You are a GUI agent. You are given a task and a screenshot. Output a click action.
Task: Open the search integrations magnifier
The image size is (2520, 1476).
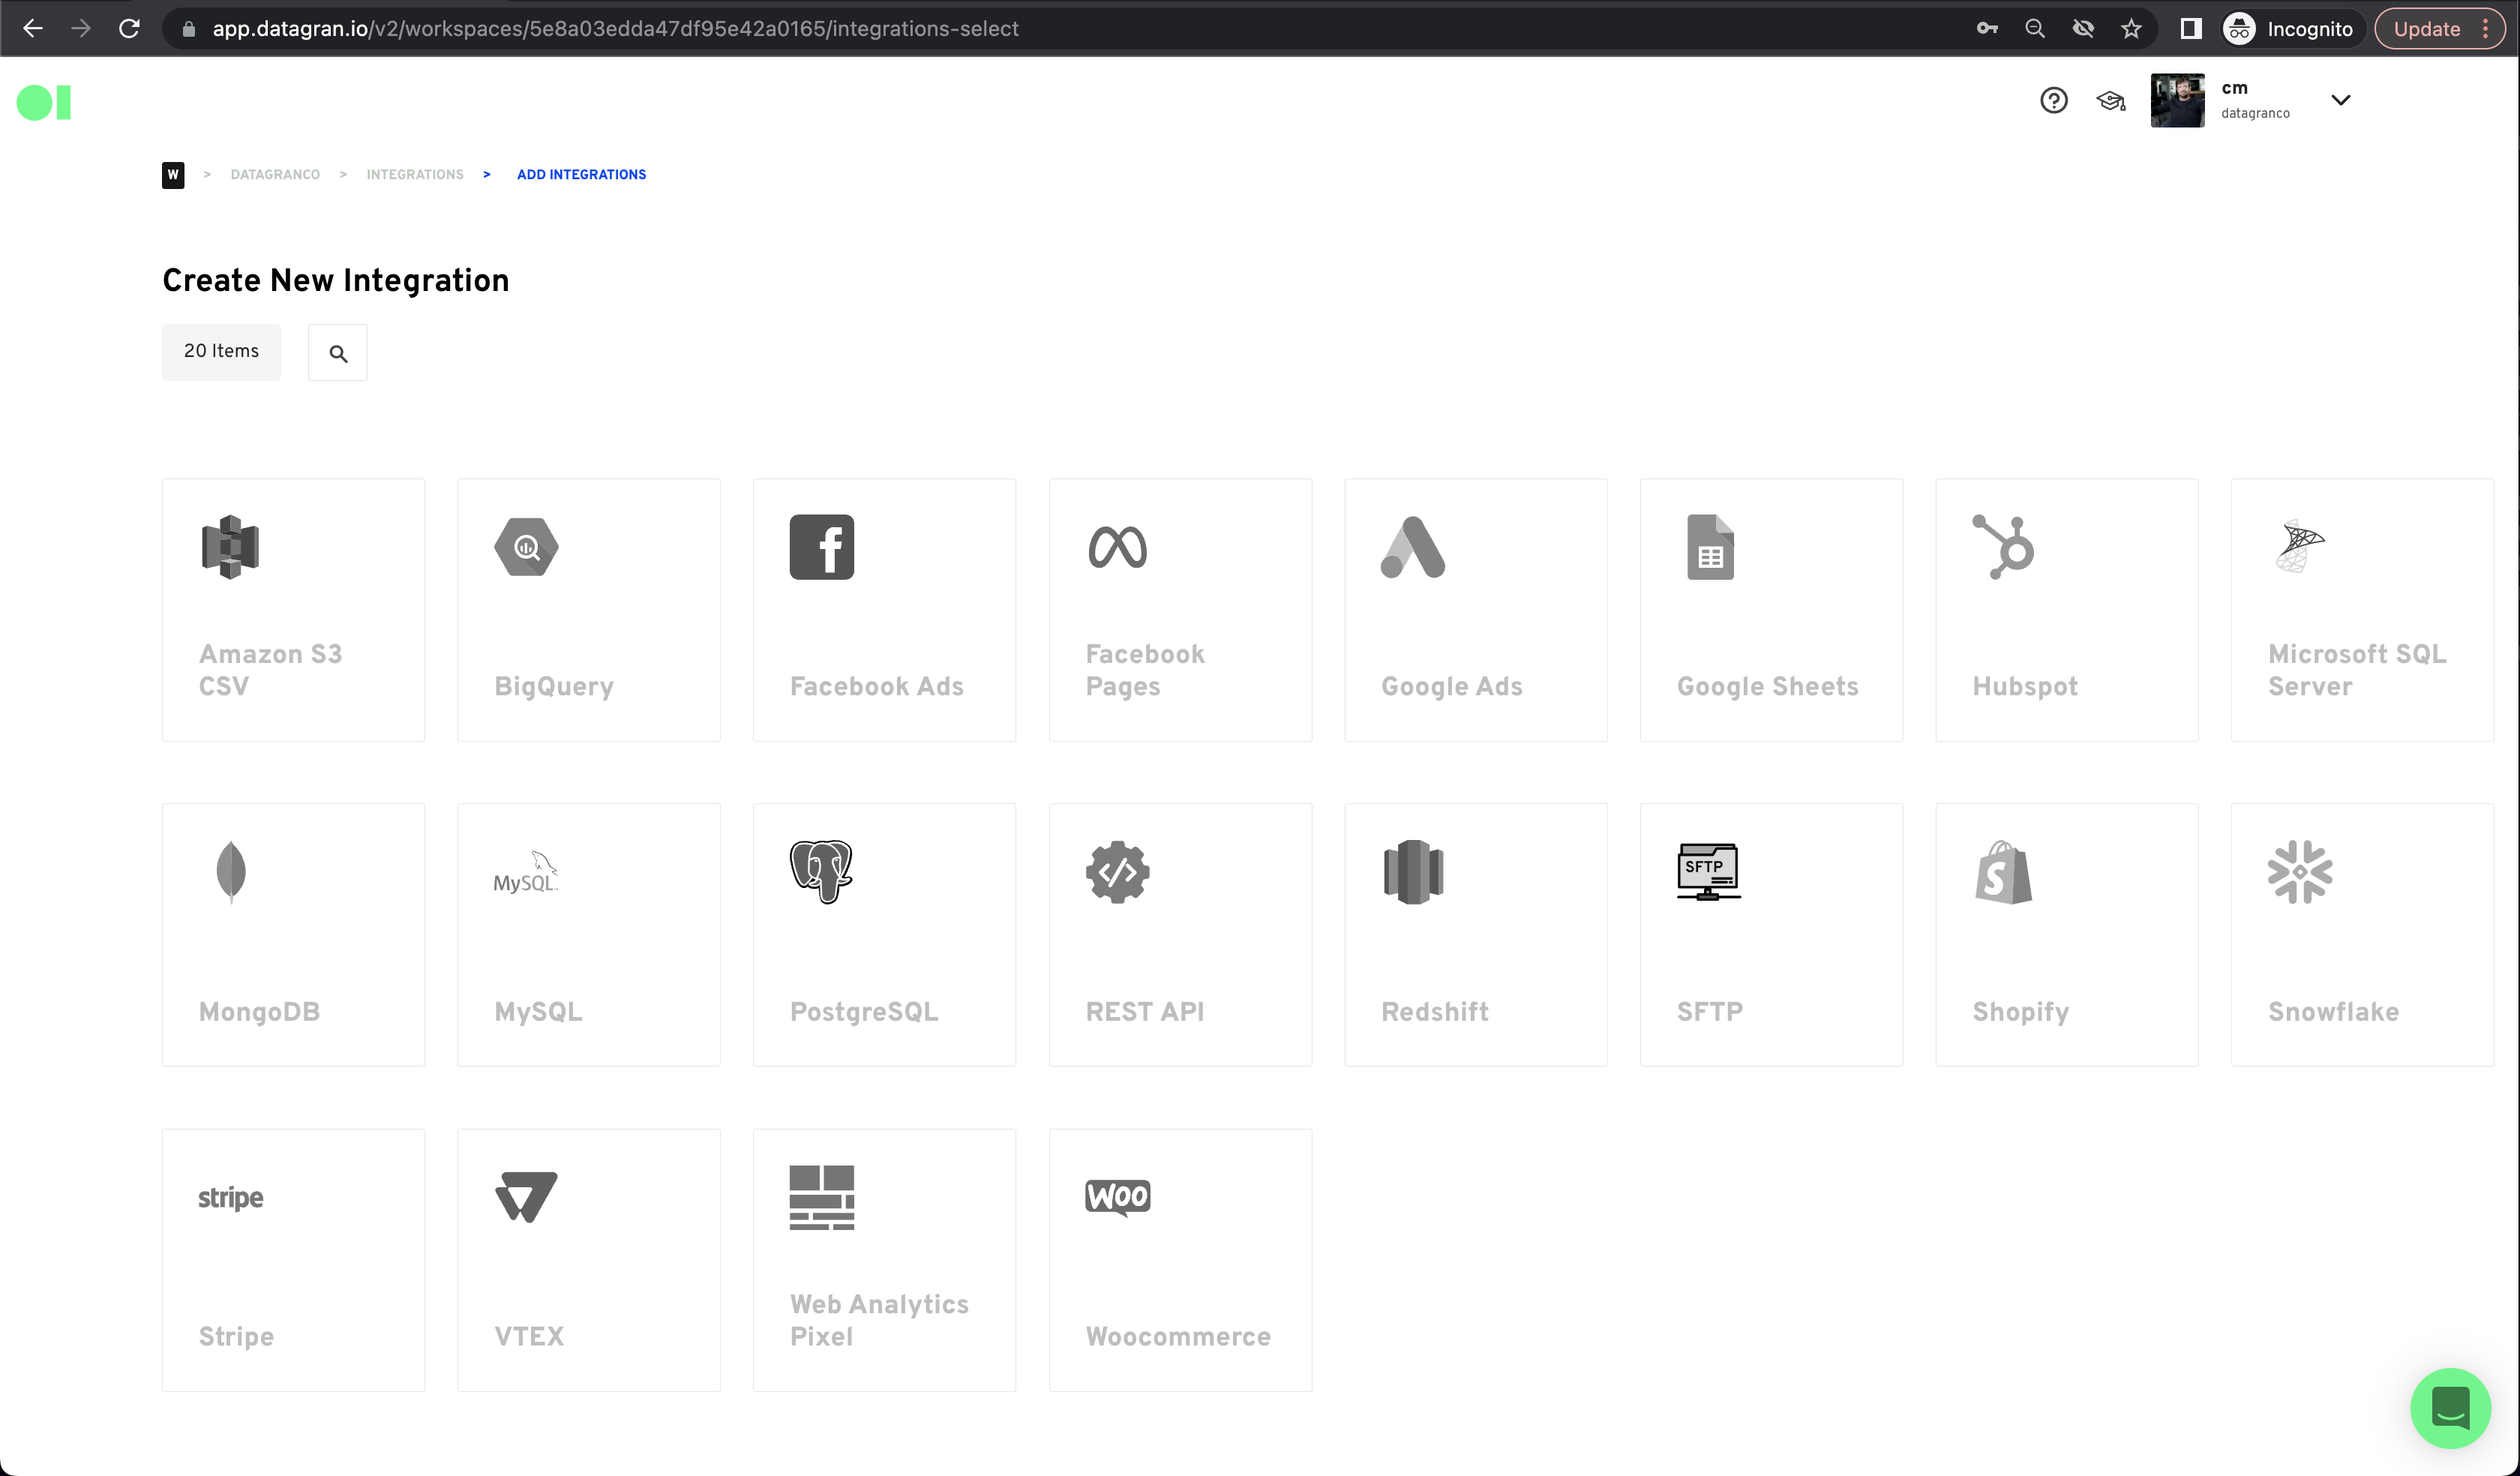click(x=338, y=353)
